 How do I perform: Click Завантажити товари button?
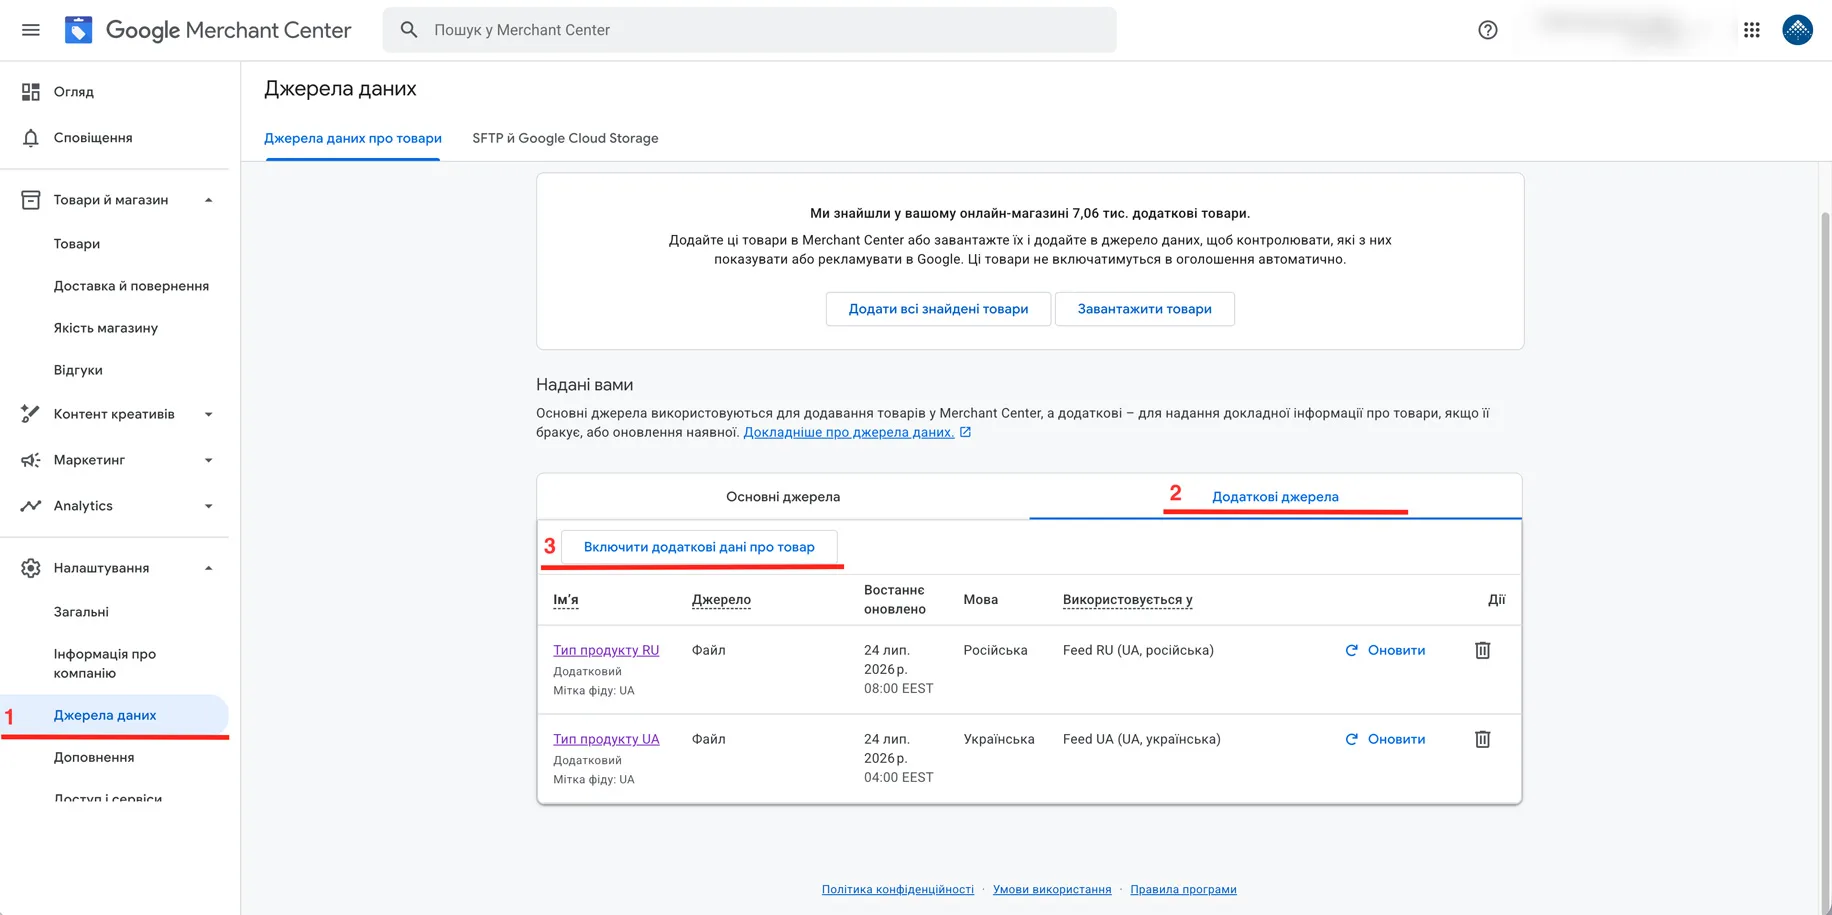tap(1144, 309)
